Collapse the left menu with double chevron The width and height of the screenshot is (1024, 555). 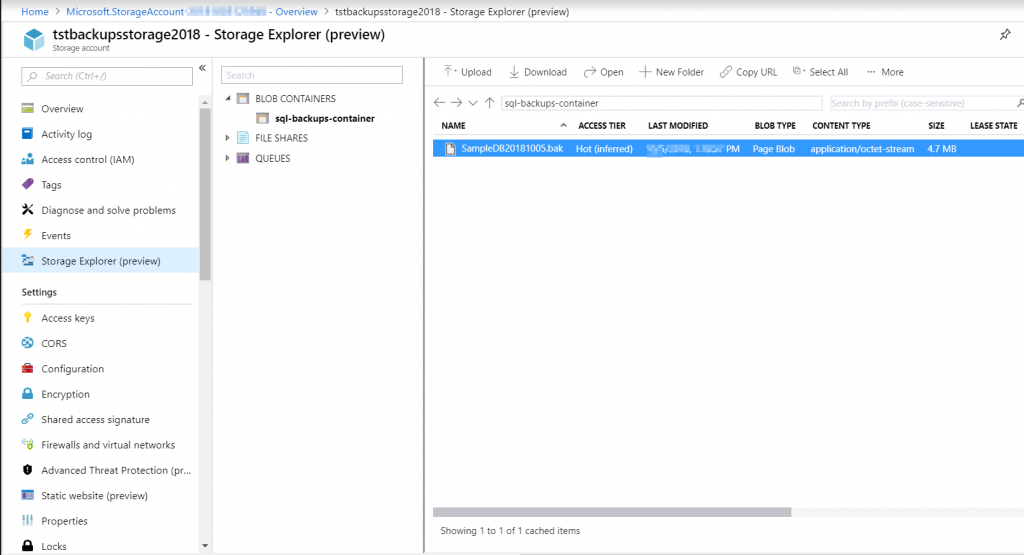pyautogui.click(x=202, y=68)
